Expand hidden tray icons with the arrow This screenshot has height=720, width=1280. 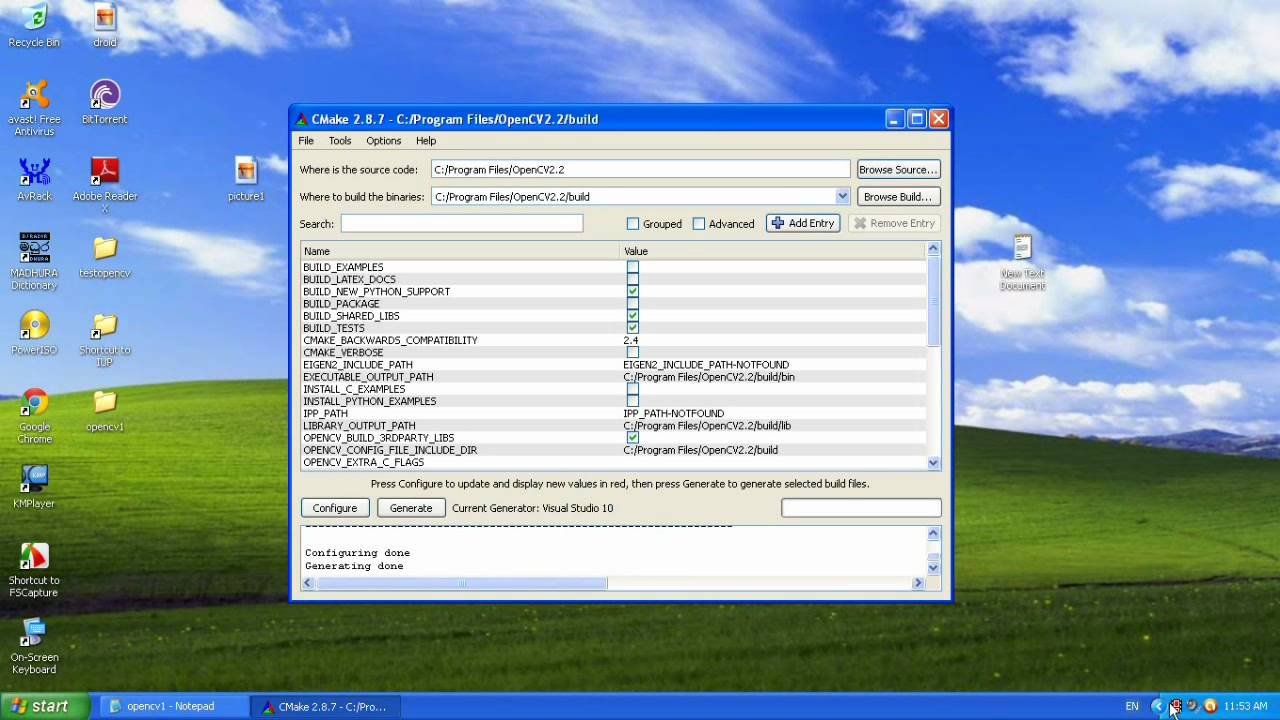point(1157,706)
